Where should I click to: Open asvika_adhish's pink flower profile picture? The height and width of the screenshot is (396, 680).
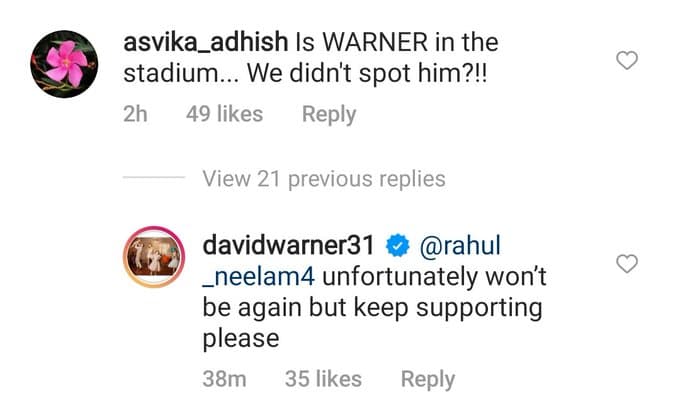tap(64, 64)
